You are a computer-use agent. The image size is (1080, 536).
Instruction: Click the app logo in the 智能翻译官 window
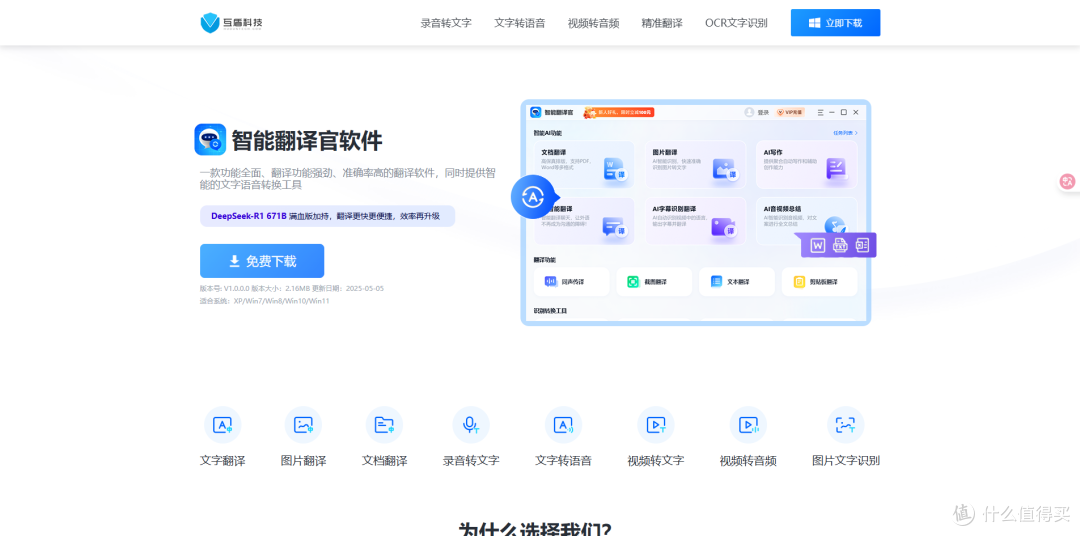[535, 112]
